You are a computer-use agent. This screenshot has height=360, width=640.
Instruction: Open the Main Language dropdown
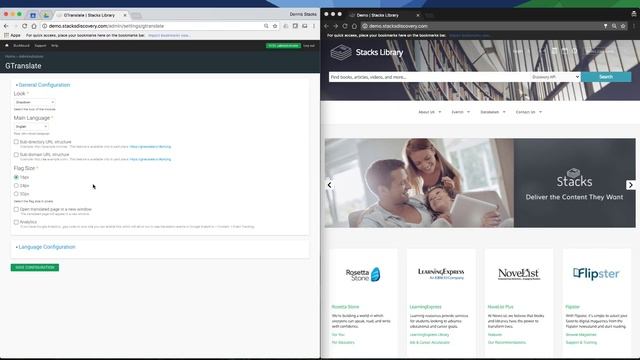[31, 127]
